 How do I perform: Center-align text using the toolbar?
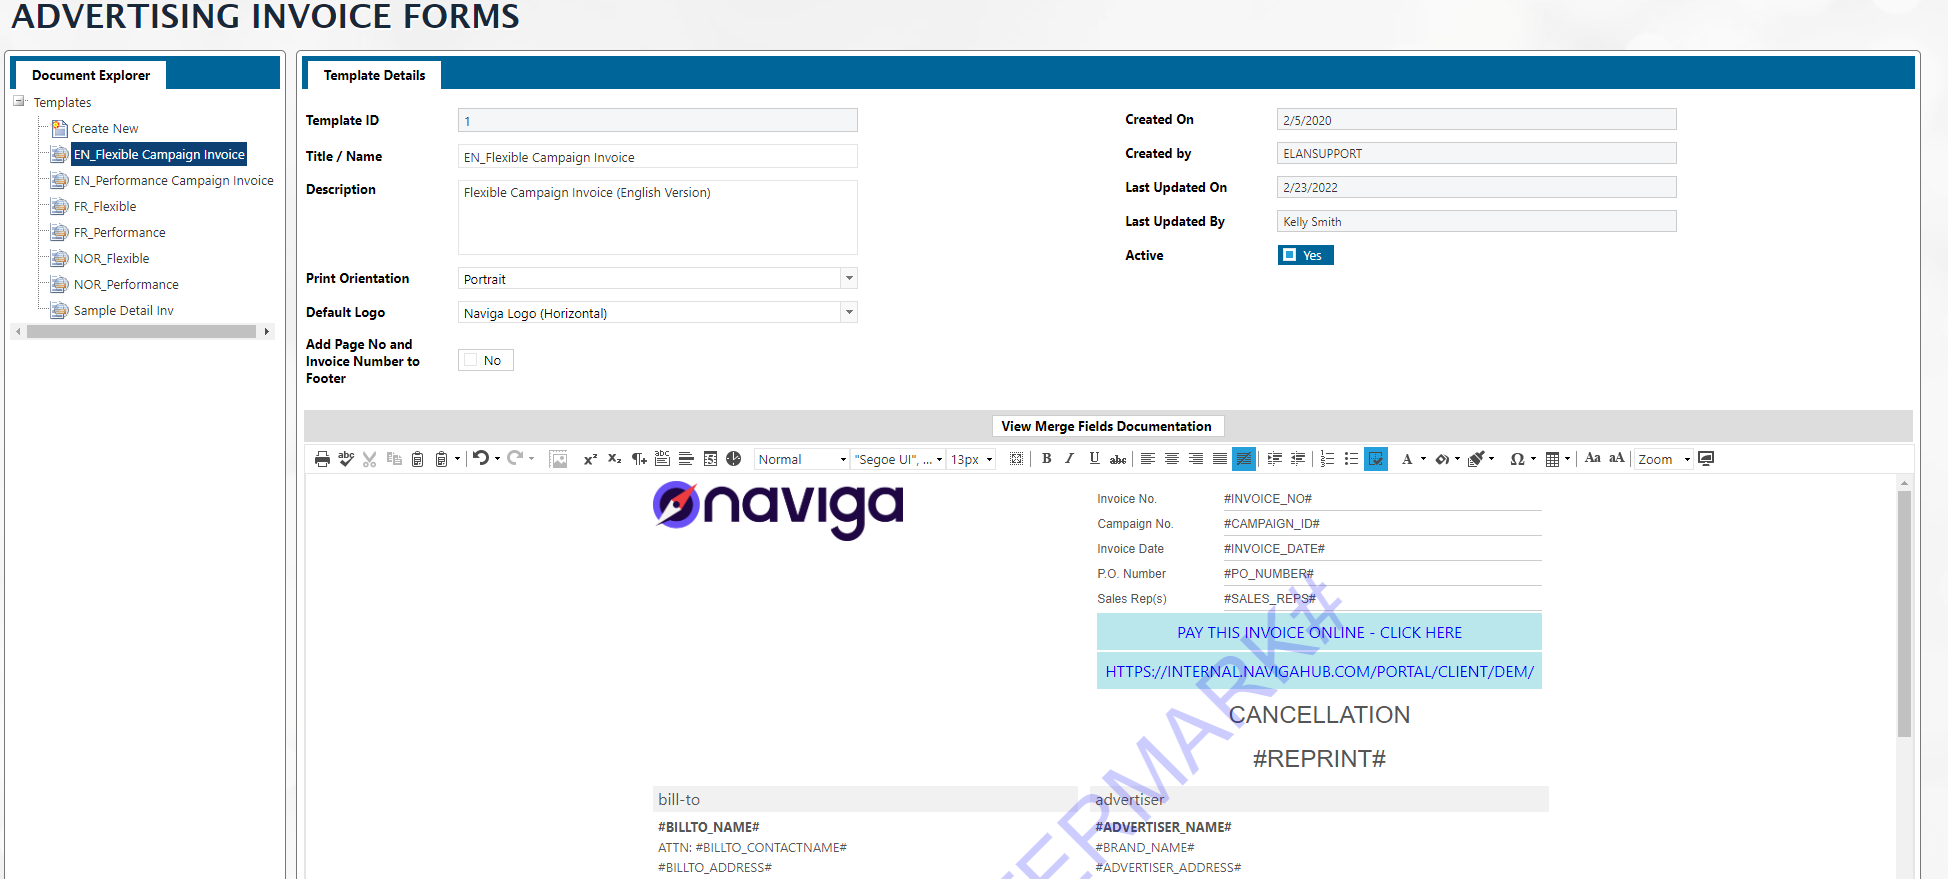(x=1172, y=459)
